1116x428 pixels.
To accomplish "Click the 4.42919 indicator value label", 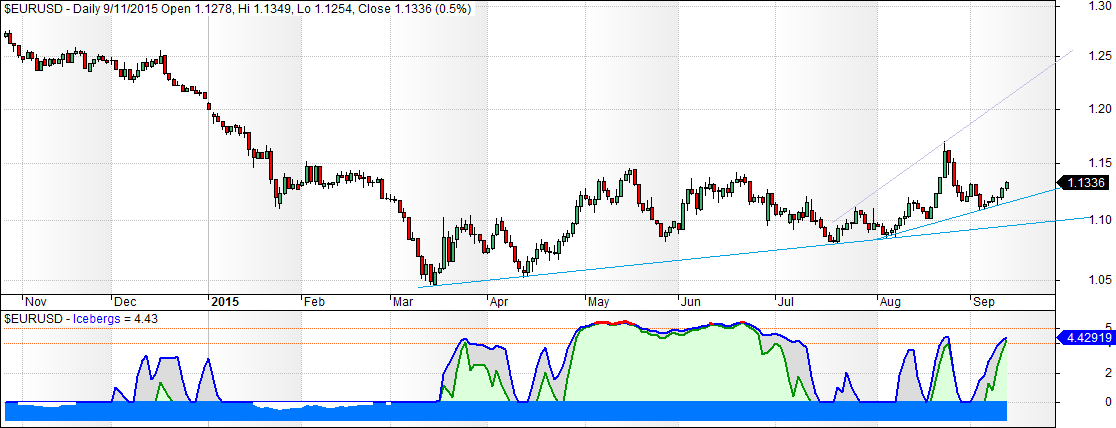I will tap(1084, 339).
